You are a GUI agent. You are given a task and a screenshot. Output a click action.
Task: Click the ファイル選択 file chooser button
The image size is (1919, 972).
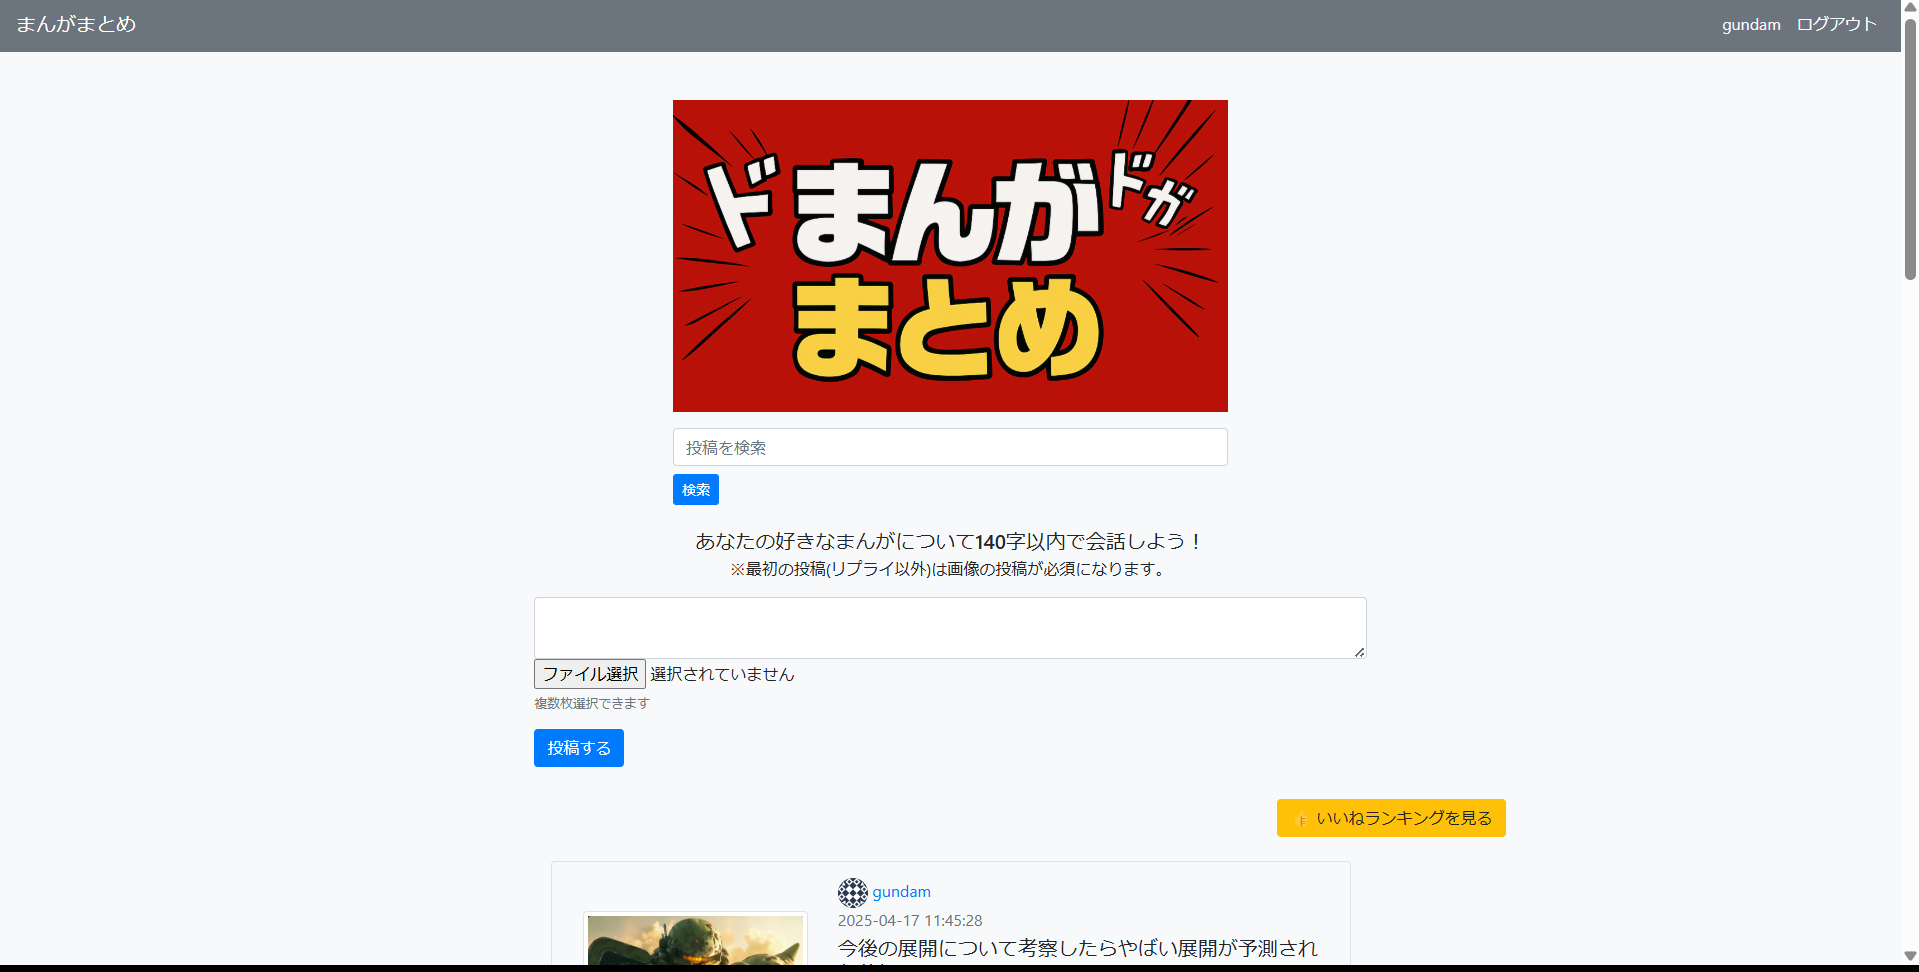(590, 674)
